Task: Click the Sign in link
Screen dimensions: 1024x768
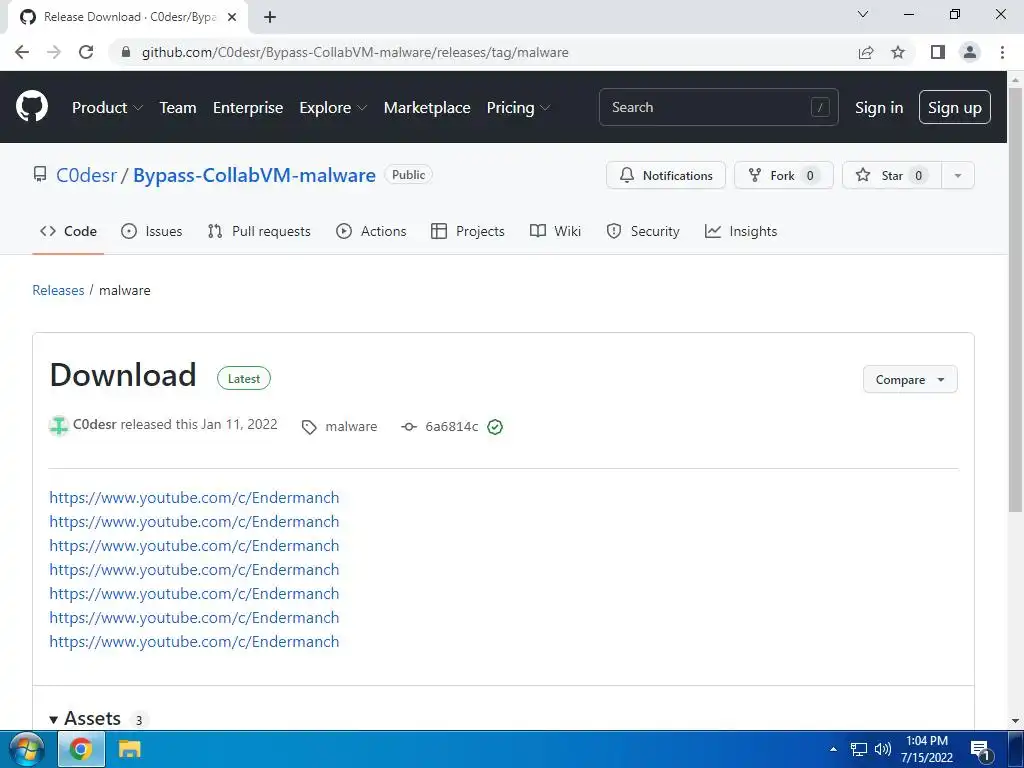Action: 879,108
